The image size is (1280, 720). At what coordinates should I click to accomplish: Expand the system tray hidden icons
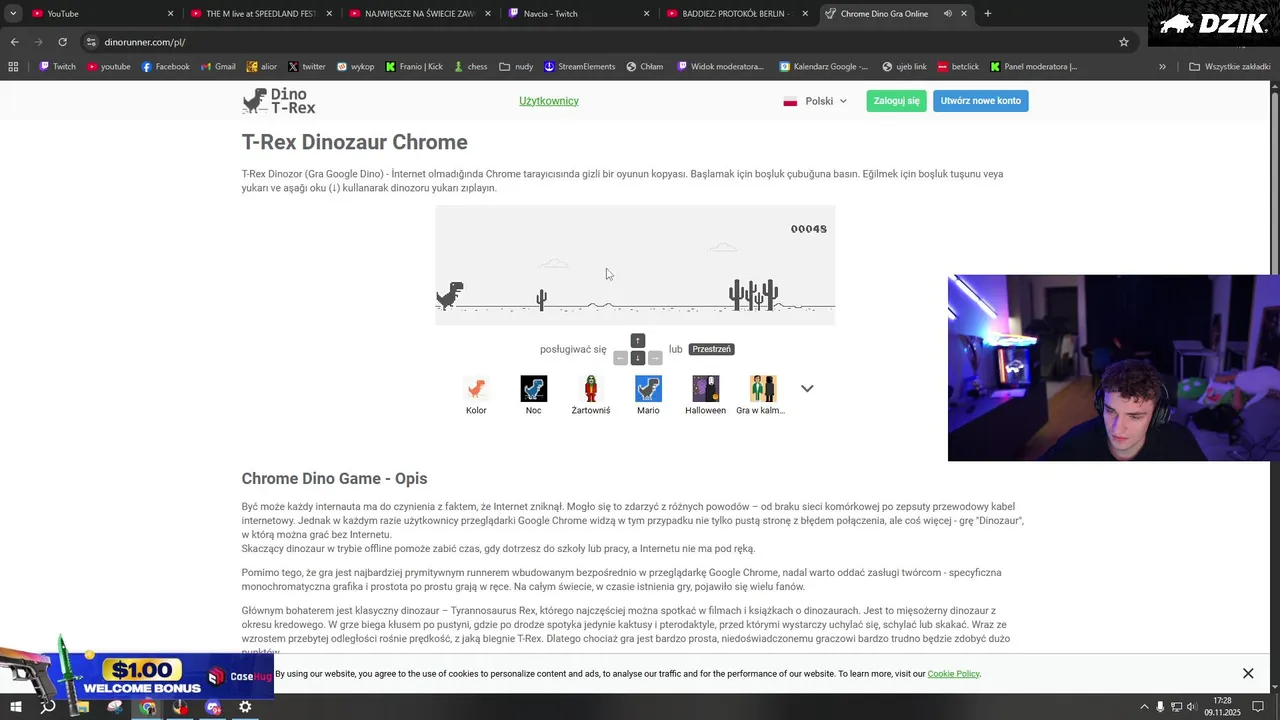click(x=1144, y=707)
